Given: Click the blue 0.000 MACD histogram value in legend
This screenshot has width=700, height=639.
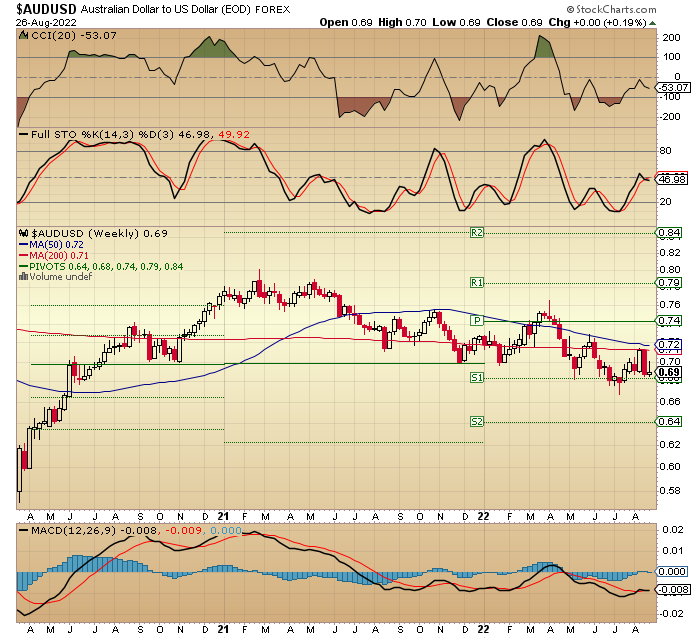Looking at the screenshot, I should [x=225, y=530].
